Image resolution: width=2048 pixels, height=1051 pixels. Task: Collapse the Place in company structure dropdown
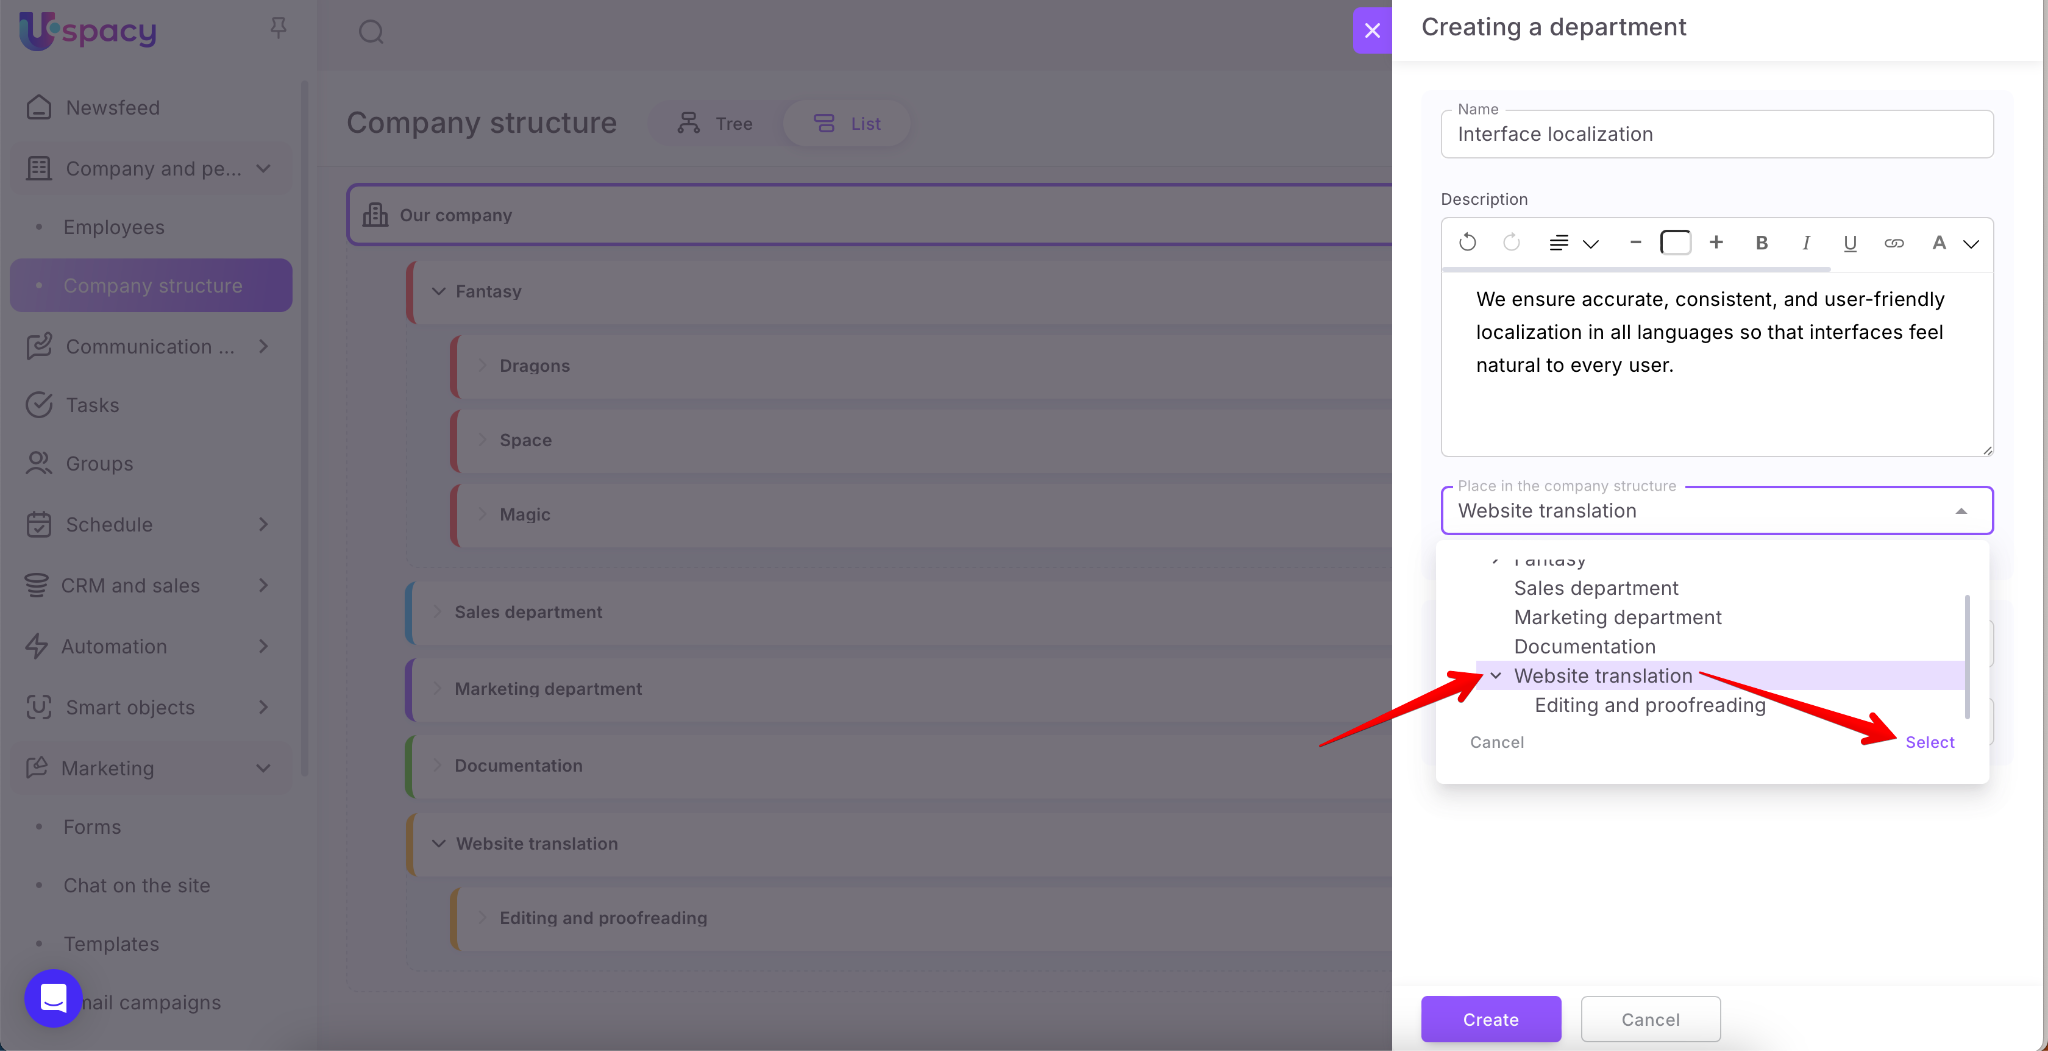1961,511
